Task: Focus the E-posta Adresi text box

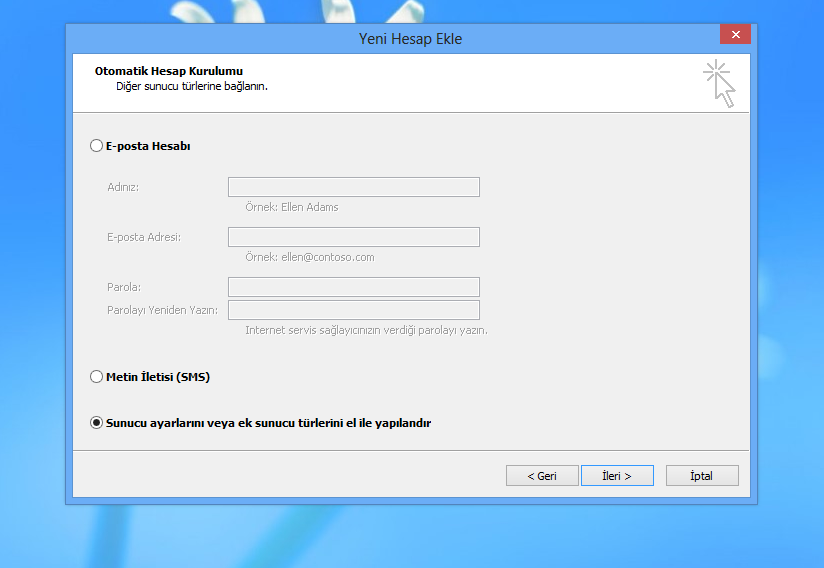Action: tap(353, 237)
